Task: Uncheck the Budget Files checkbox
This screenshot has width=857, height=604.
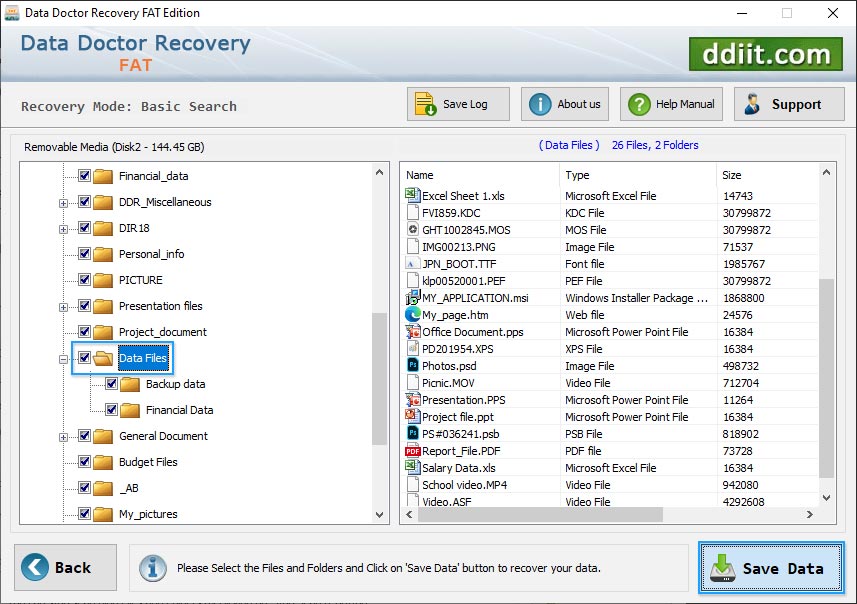Action: 84,462
